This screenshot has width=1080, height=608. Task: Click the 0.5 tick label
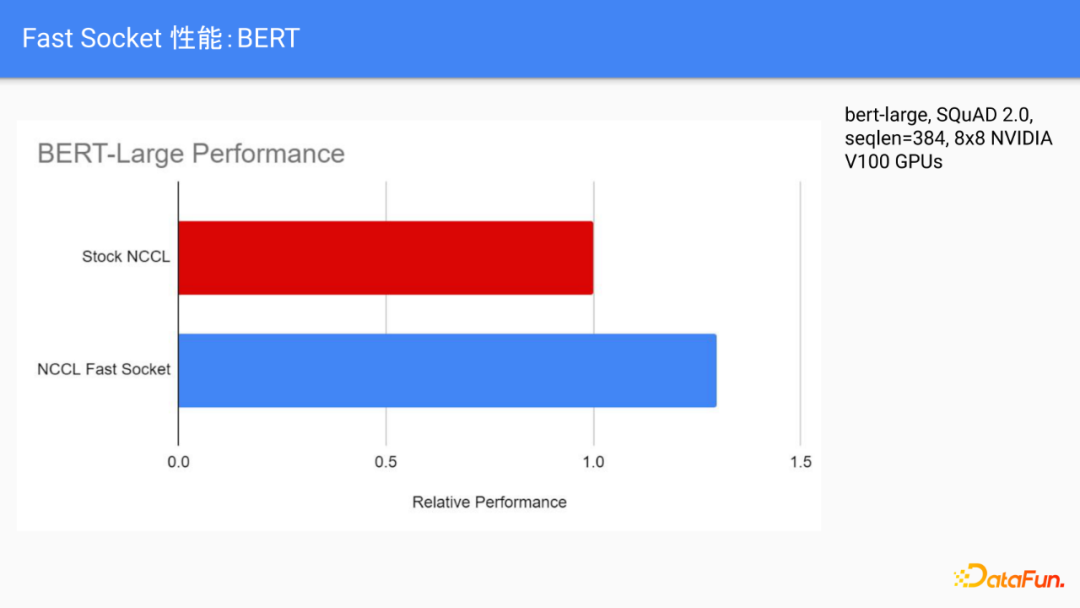pos(386,462)
